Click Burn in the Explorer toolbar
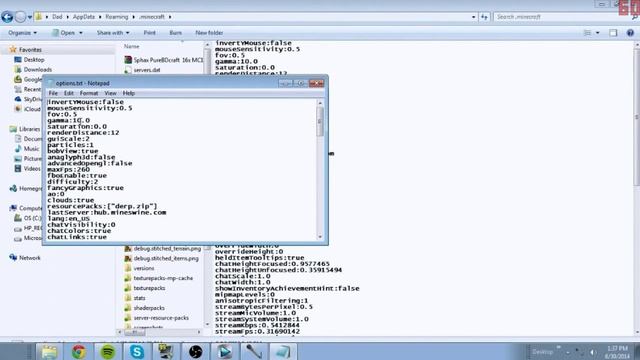The height and width of the screenshot is (360, 640). pyautogui.click(x=176, y=33)
